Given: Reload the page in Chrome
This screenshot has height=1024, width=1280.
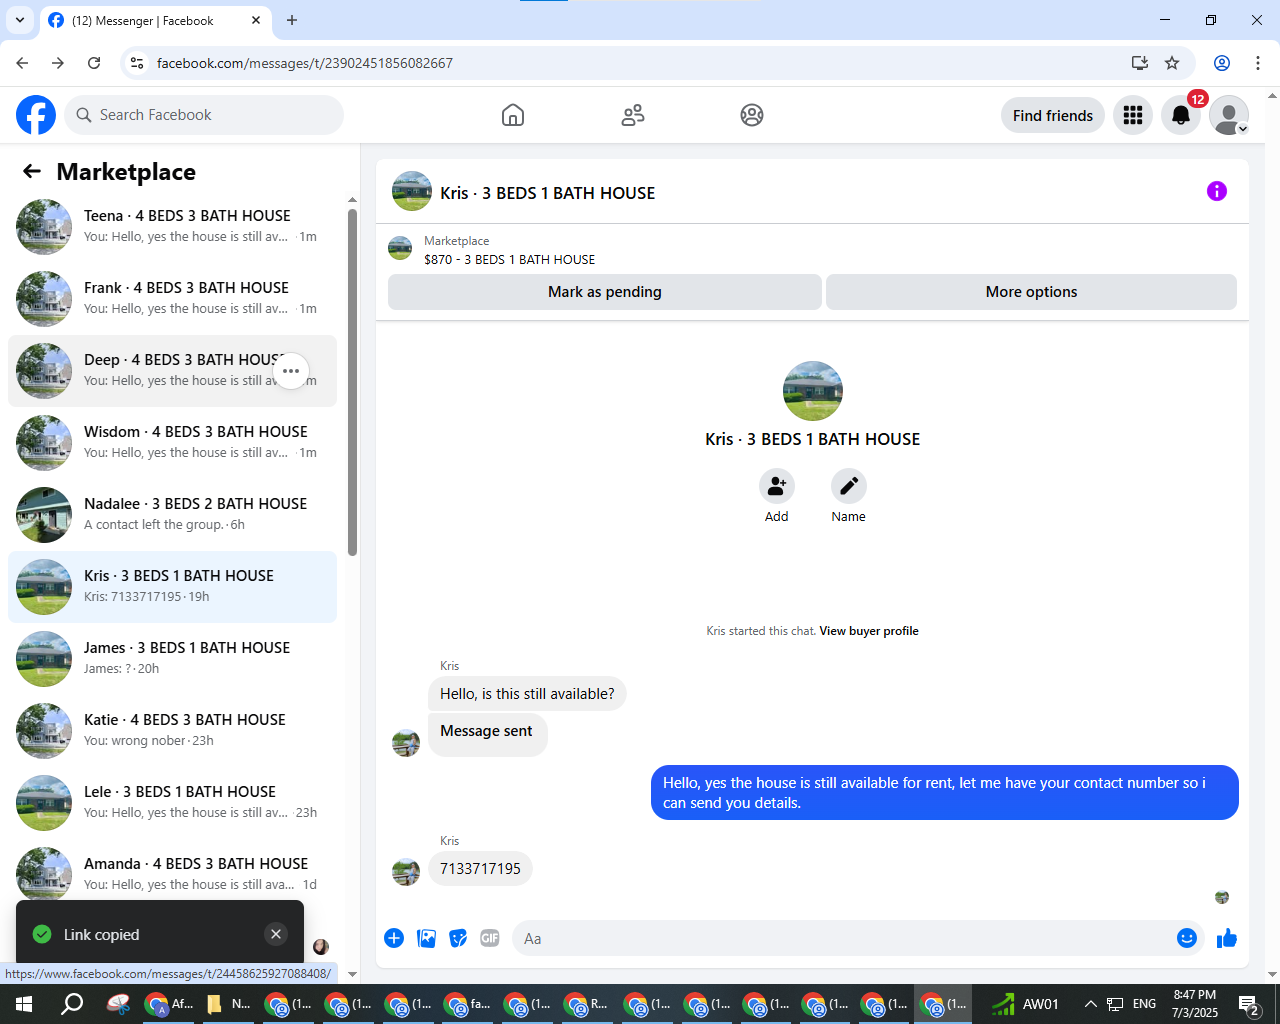Looking at the screenshot, I should coord(94,63).
